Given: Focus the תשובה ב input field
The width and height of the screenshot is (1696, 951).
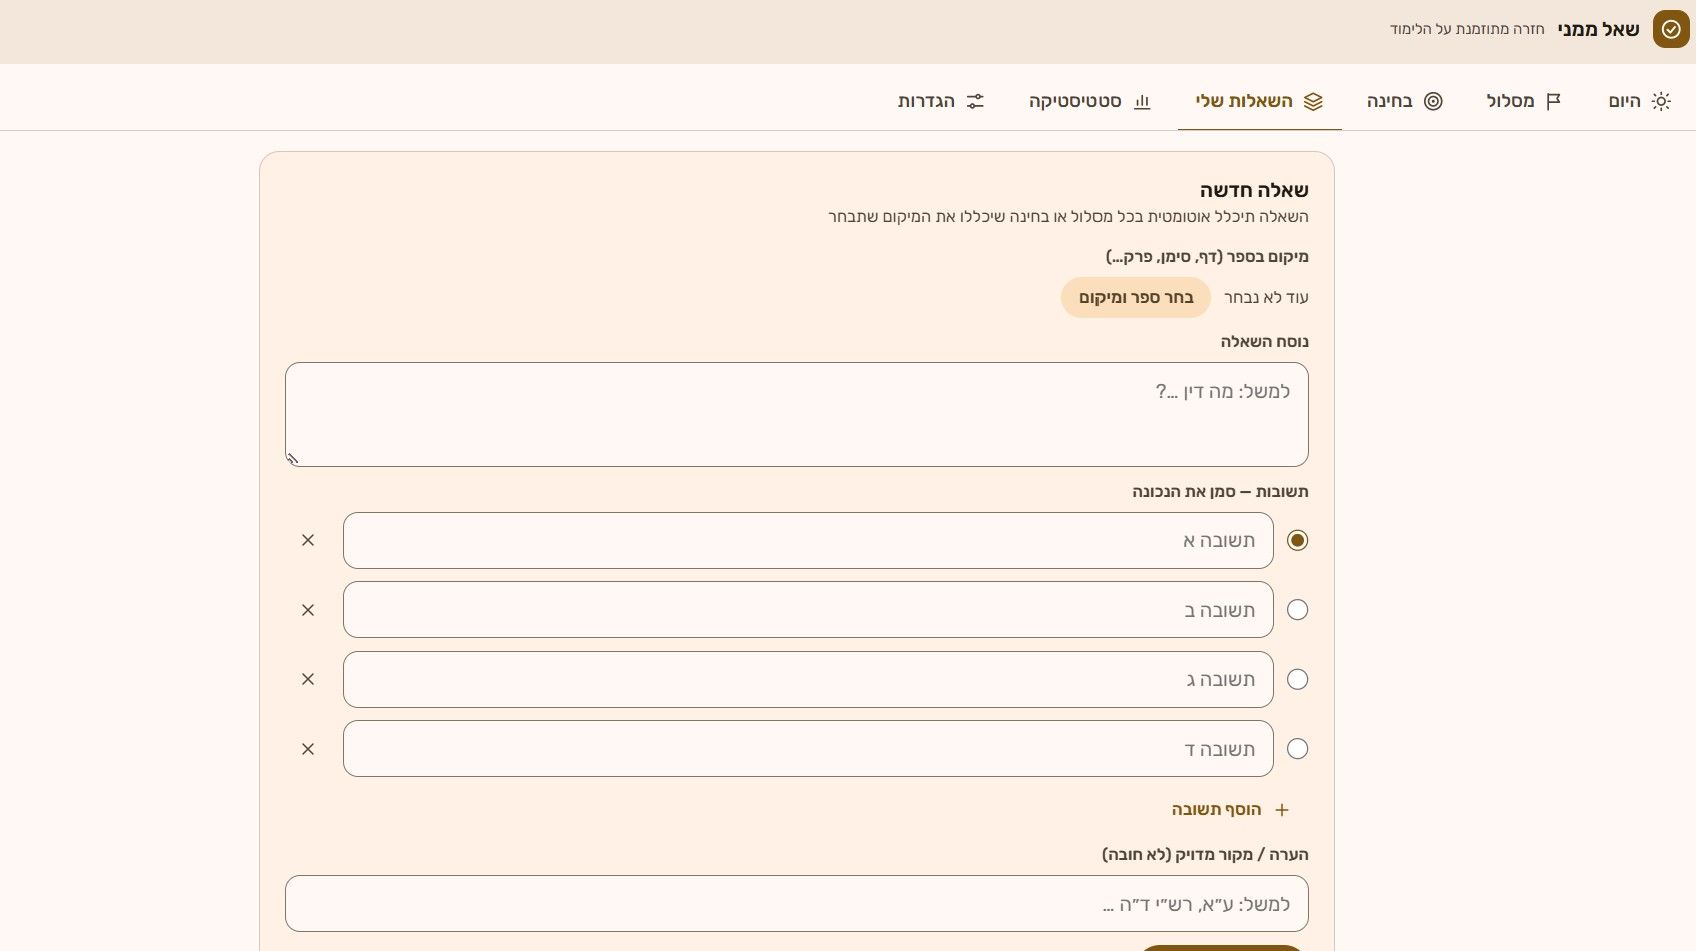Looking at the screenshot, I should click(x=808, y=610).
